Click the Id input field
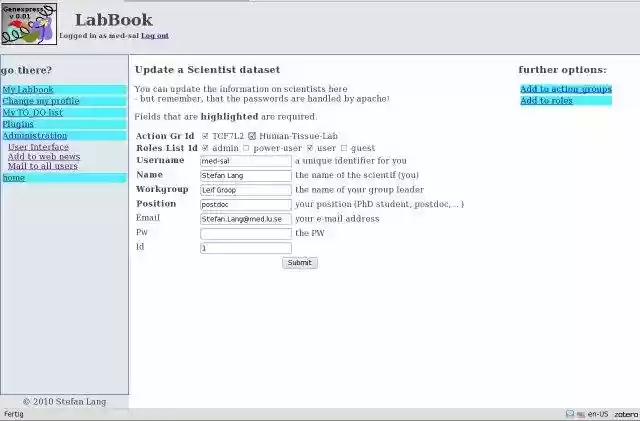The height and width of the screenshot is (421, 640). pyautogui.click(x=246, y=248)
